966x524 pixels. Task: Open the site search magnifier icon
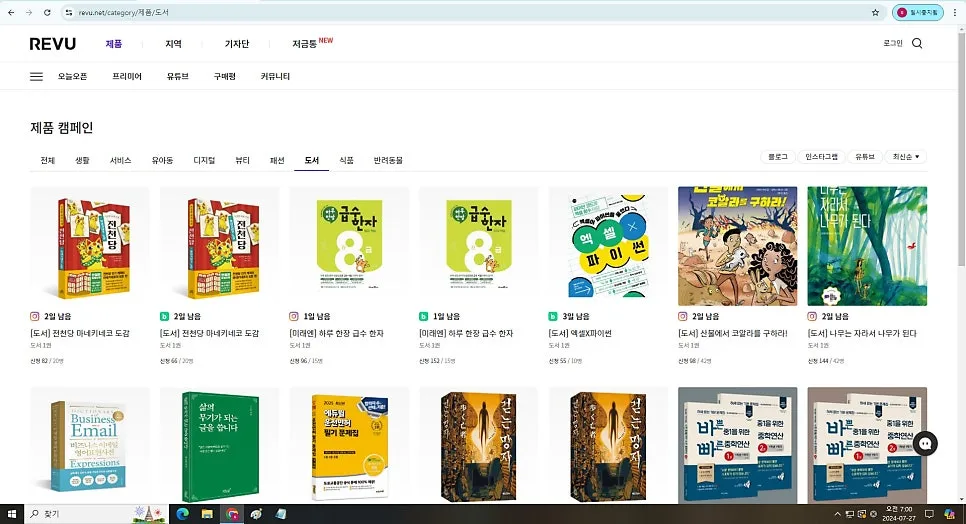point(917,43)
